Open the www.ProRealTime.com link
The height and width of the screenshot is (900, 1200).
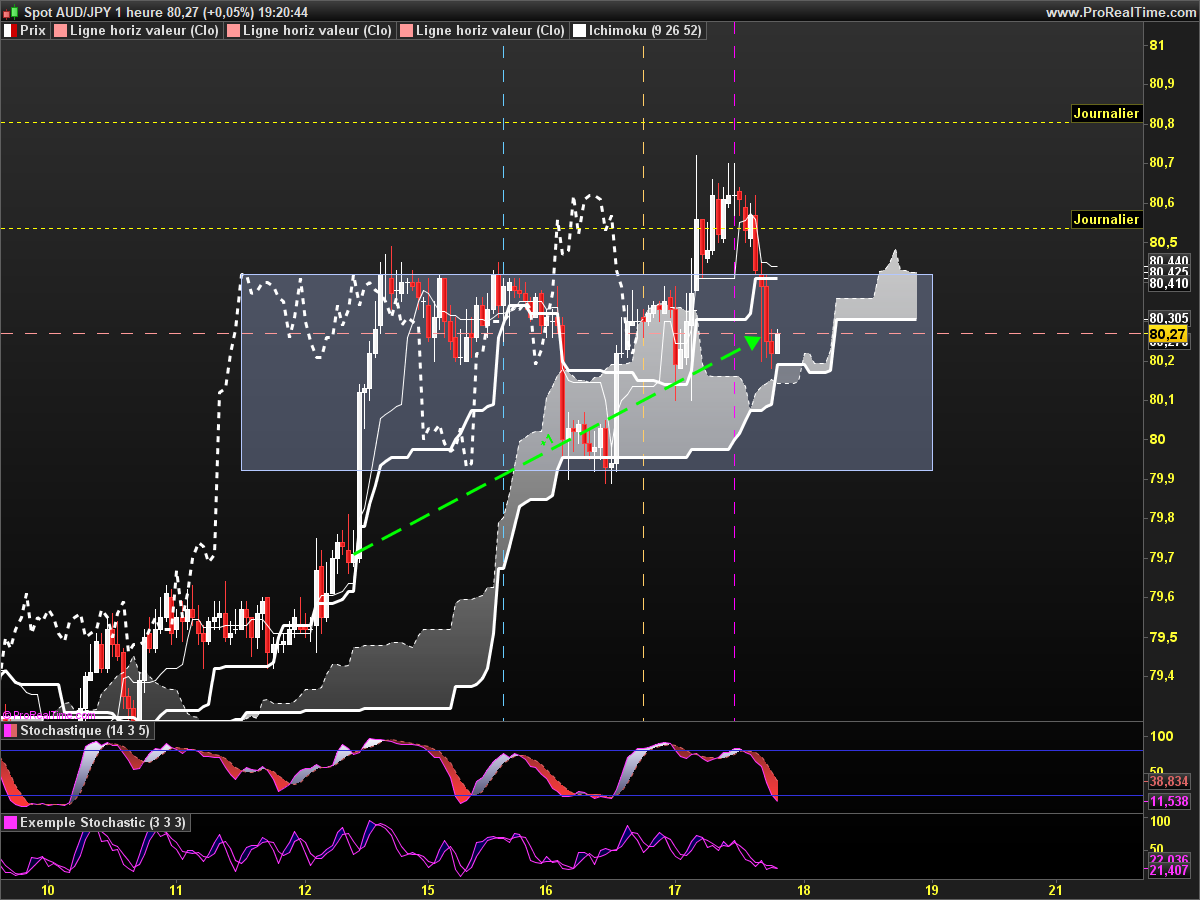tap(1120, 12)
